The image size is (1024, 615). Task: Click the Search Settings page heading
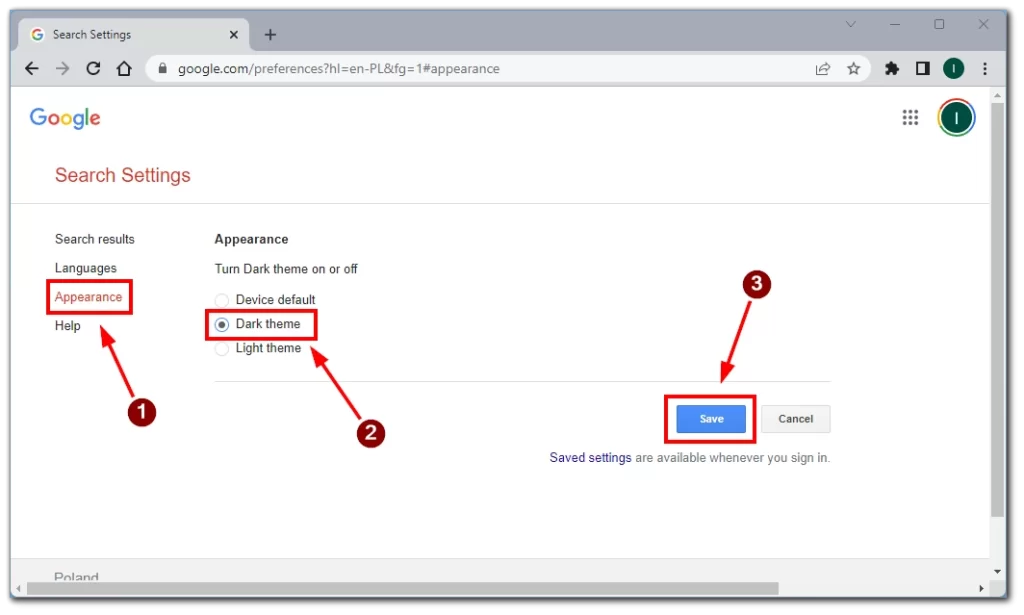click(x=123, y=175)
